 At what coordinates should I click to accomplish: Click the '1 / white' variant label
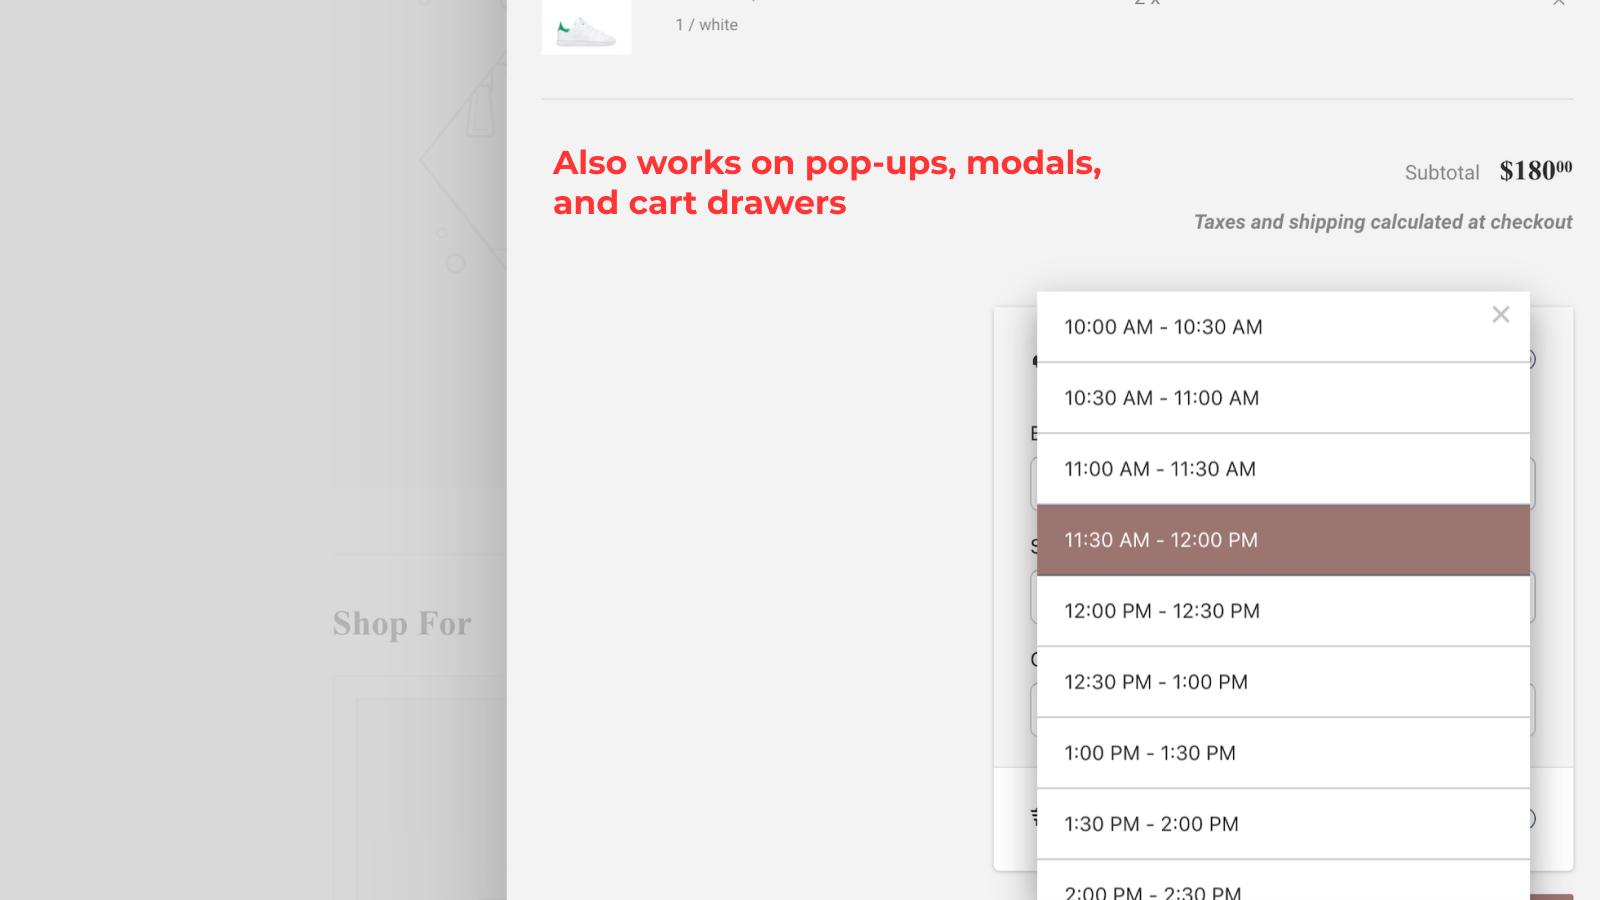point(706,24)
